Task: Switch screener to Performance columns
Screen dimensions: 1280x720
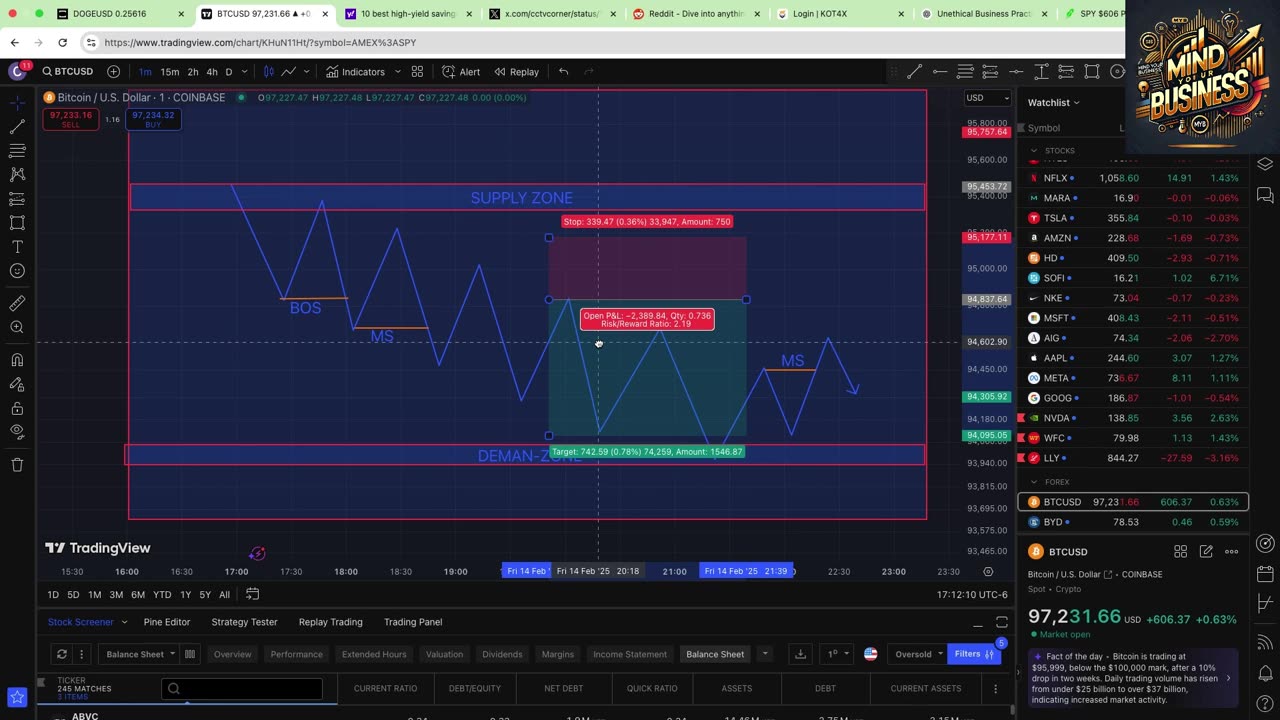Action: pyautogui.click(x=296, y=654)
